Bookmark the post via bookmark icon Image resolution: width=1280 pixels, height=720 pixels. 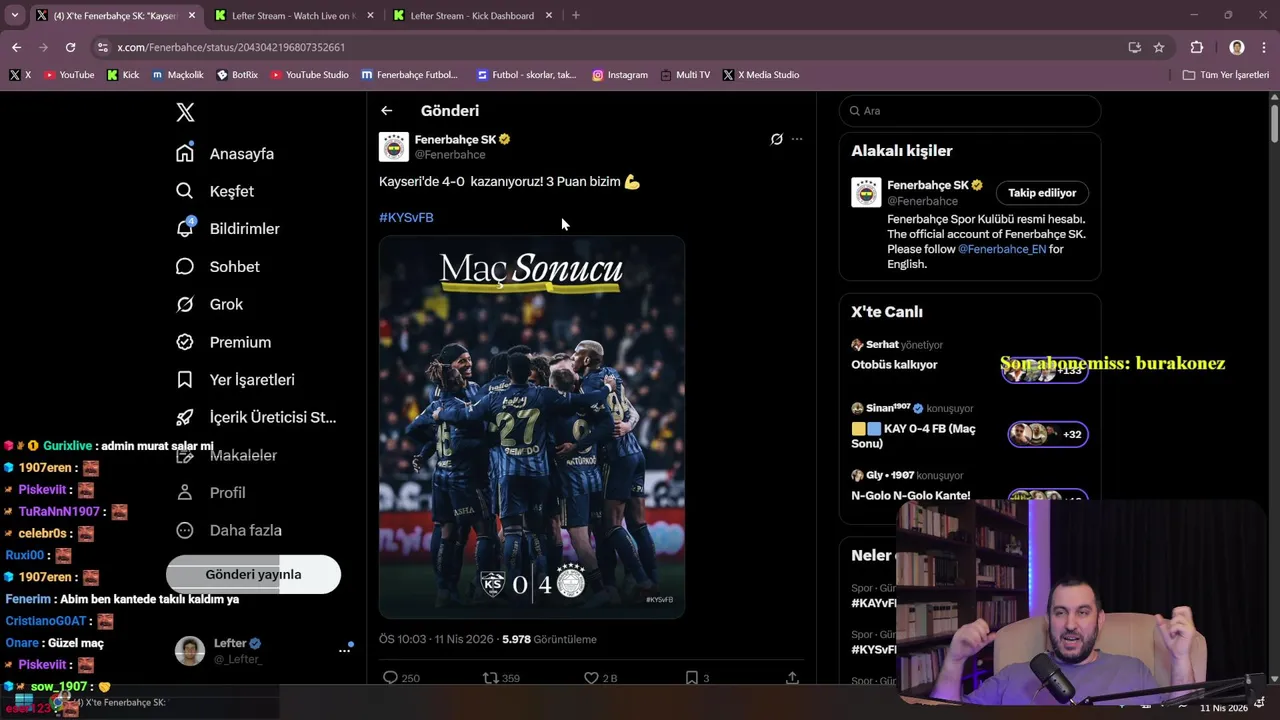691,678
